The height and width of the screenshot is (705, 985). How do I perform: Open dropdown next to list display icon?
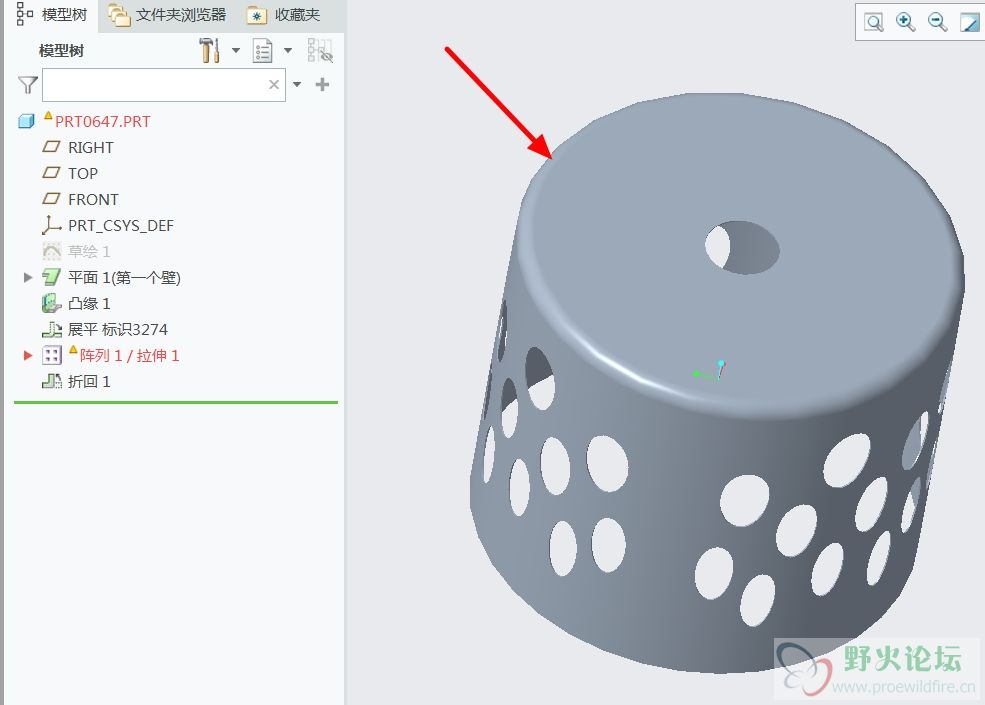tap(288, 50)
